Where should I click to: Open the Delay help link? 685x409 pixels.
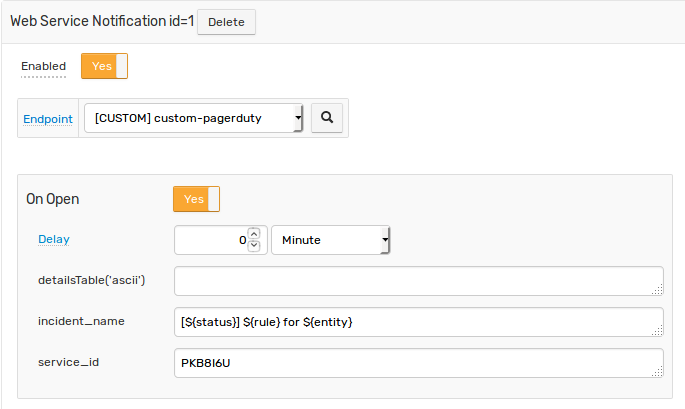[54, 239]
